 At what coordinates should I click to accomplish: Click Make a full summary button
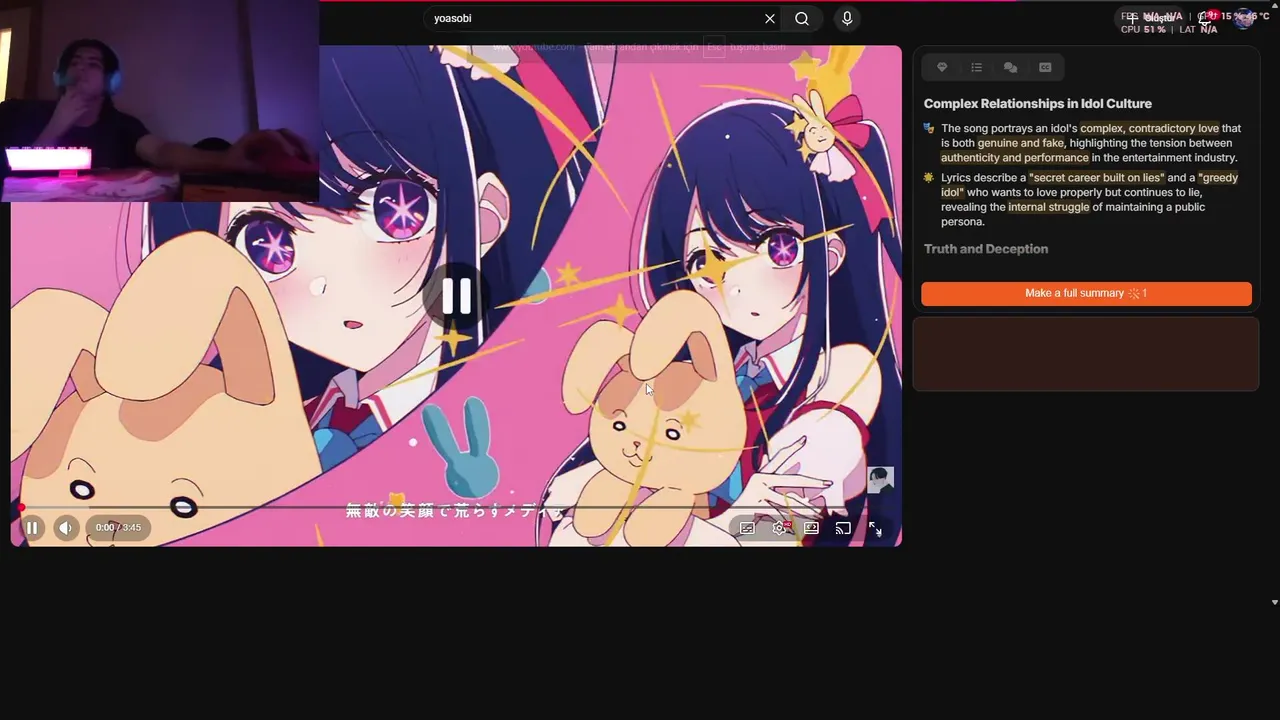point(1086,293)
